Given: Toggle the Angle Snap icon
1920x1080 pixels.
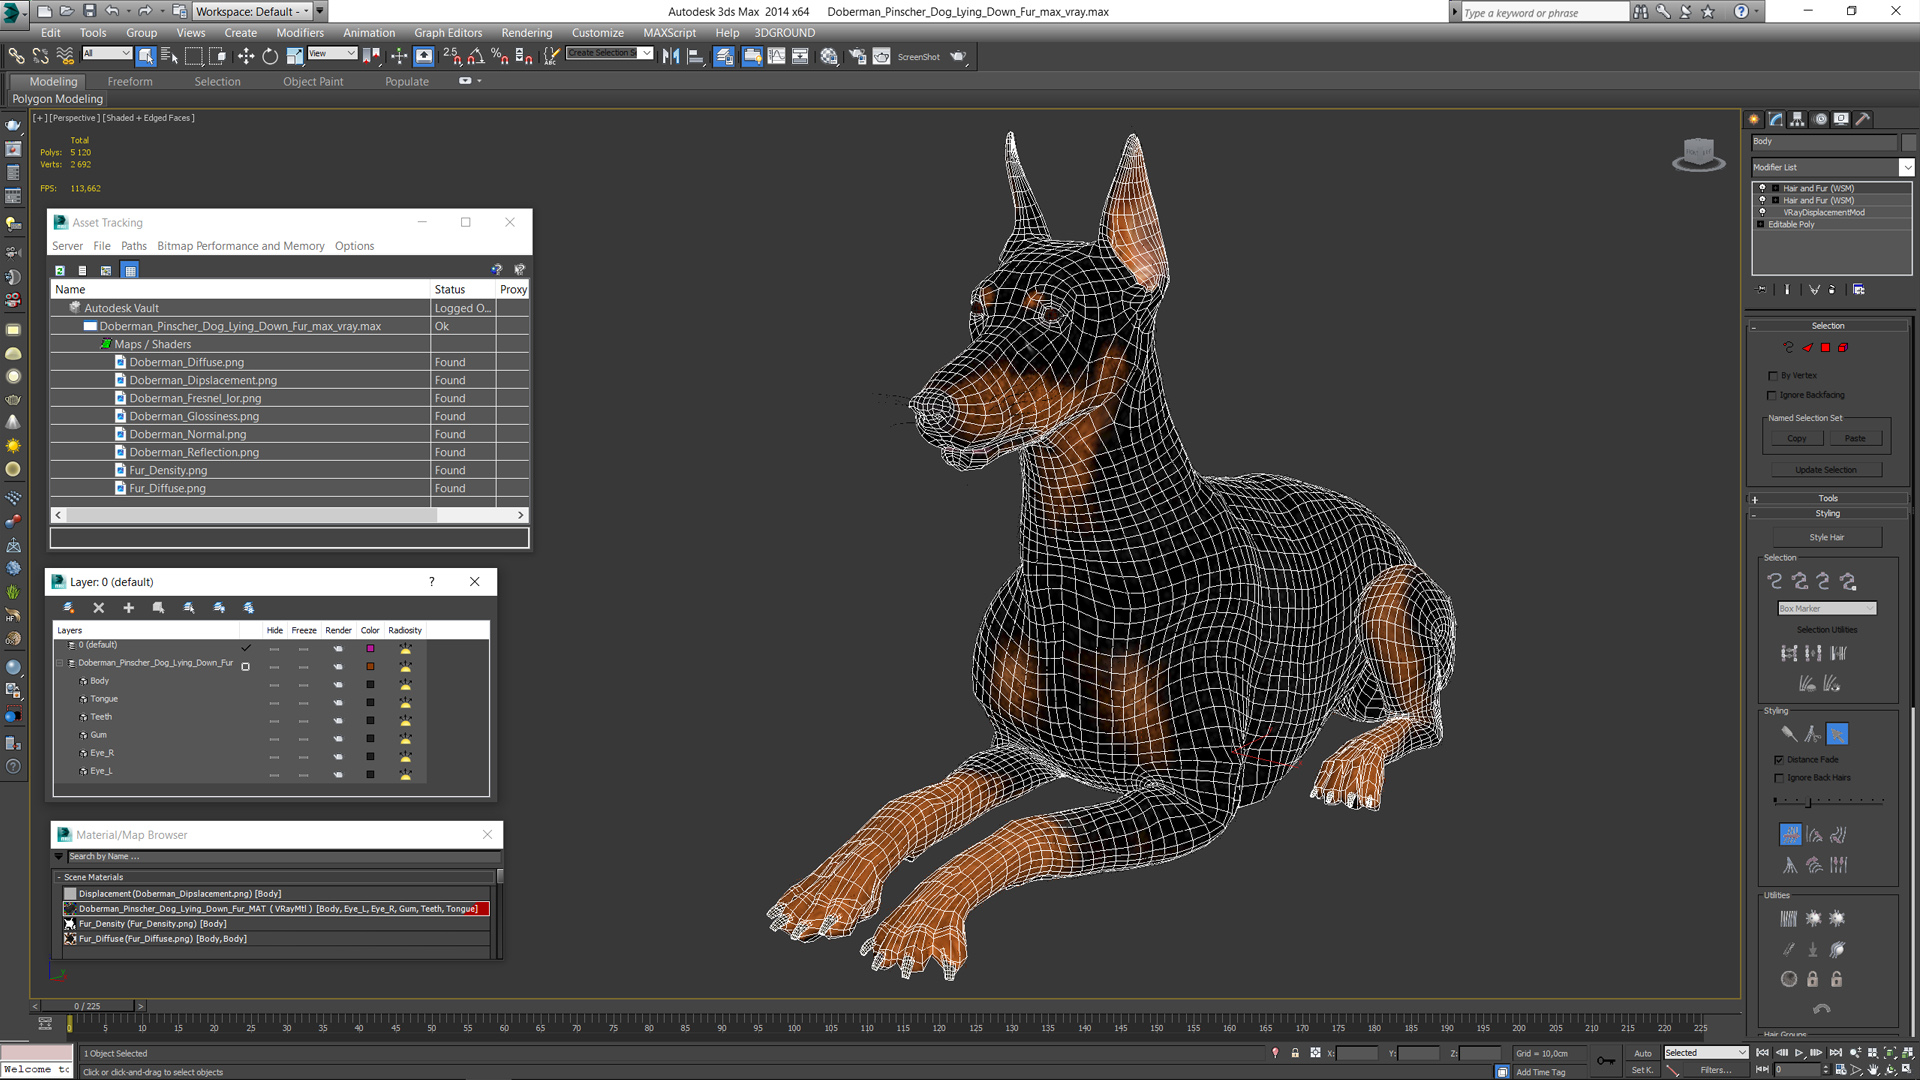Looking at the screenshot, I should pyautogui.click(x=476, y=56).
